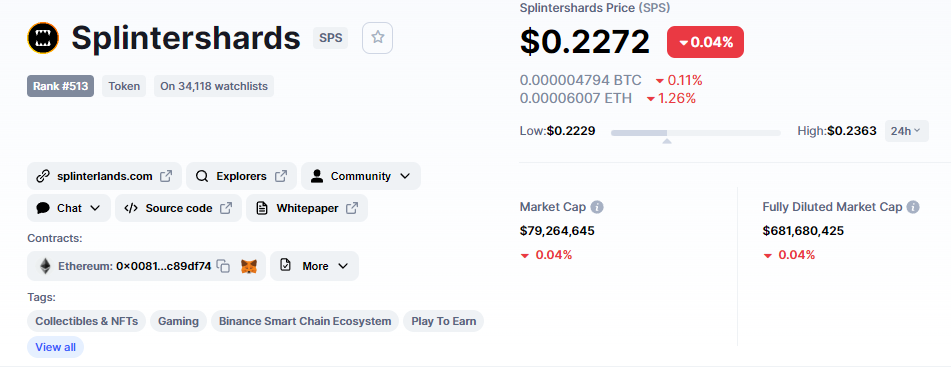This screenshot has width=951, height=369.
Task: Open the Explorers link
Action: (x=241, y=176)
